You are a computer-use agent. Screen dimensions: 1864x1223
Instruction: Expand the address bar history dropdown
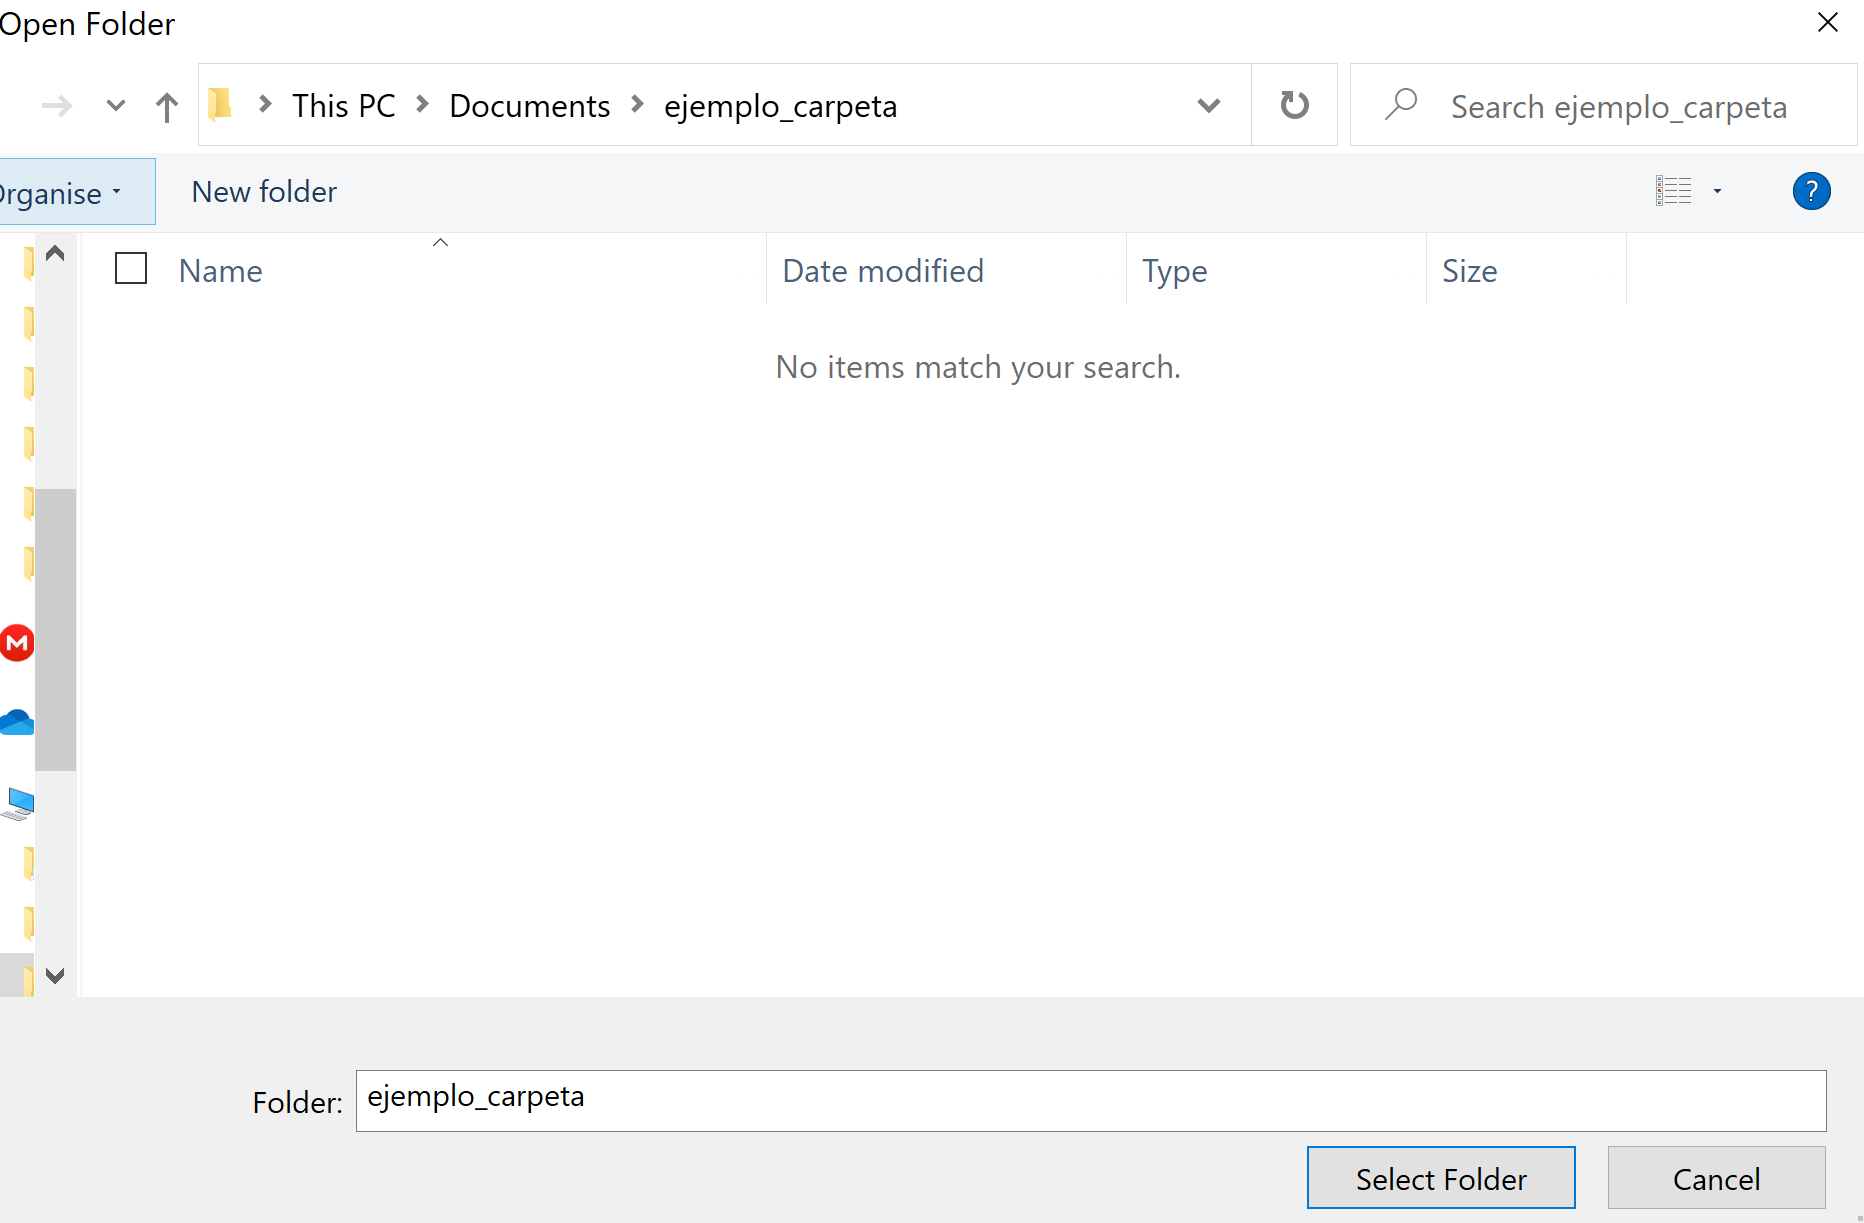pos(1208,105)
